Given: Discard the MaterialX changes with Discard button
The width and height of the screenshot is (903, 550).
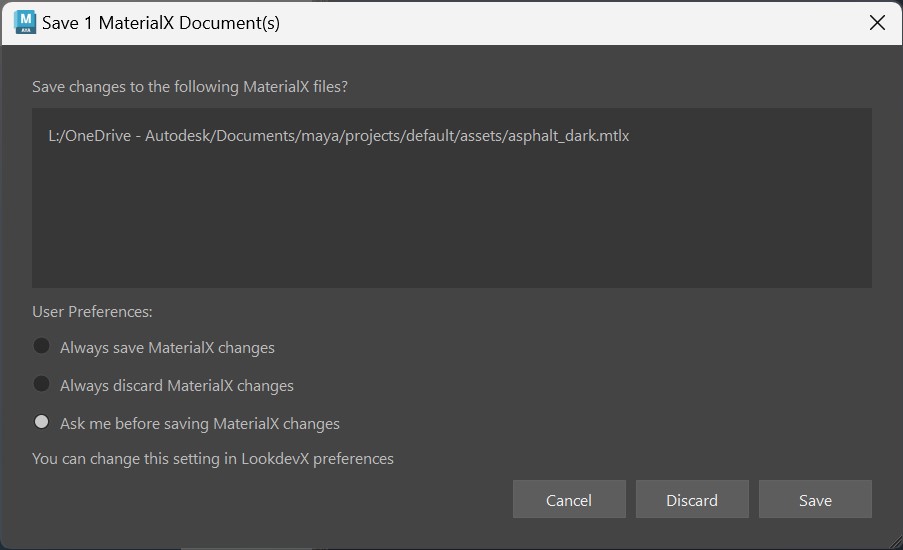Looking at the screenshot, I should pyautogui.click(x=692, y=500).
